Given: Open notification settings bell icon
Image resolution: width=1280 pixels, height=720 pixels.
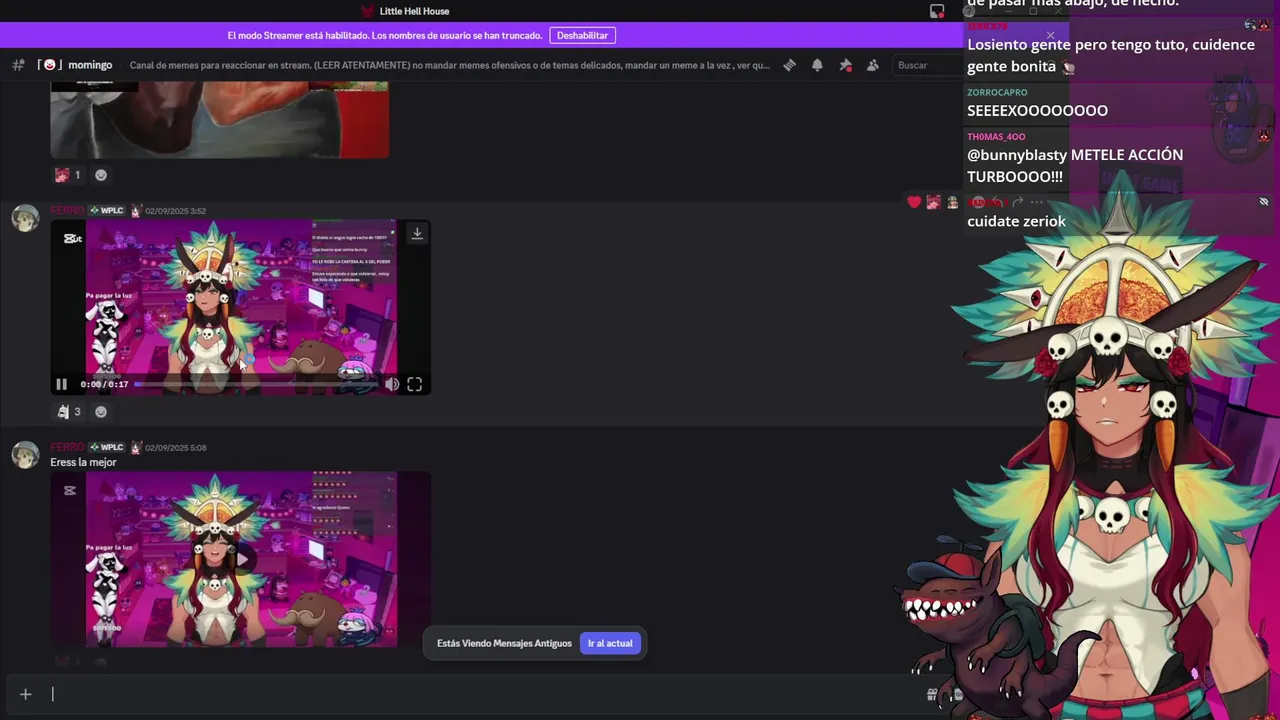Looking at the screenshot, I should [817, 65].
